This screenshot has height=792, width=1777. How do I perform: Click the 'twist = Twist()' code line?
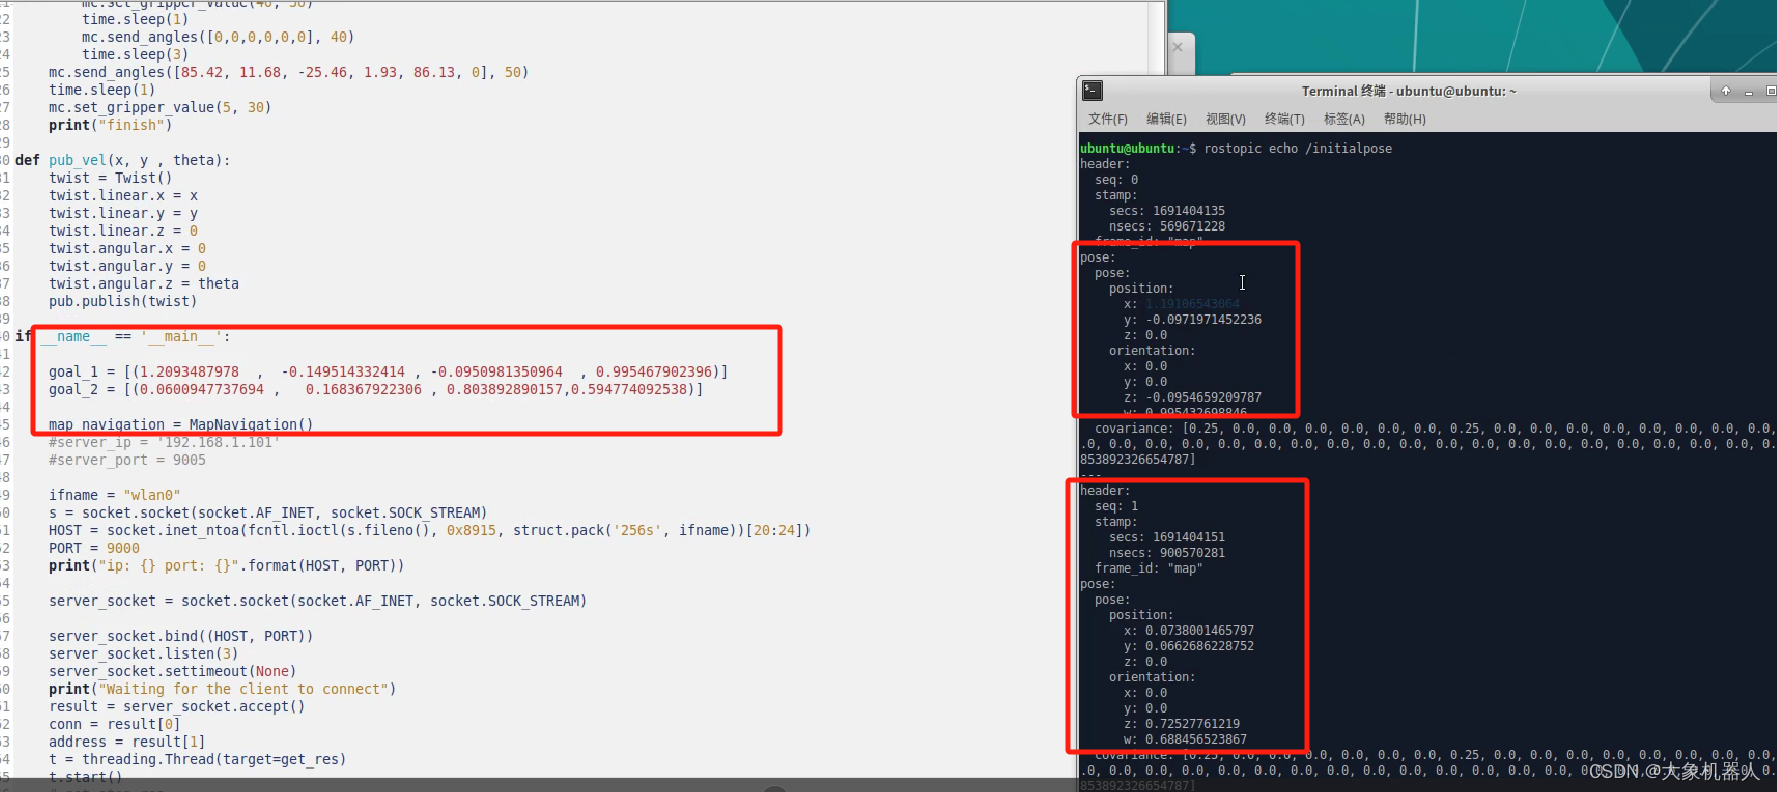(110, 178)
